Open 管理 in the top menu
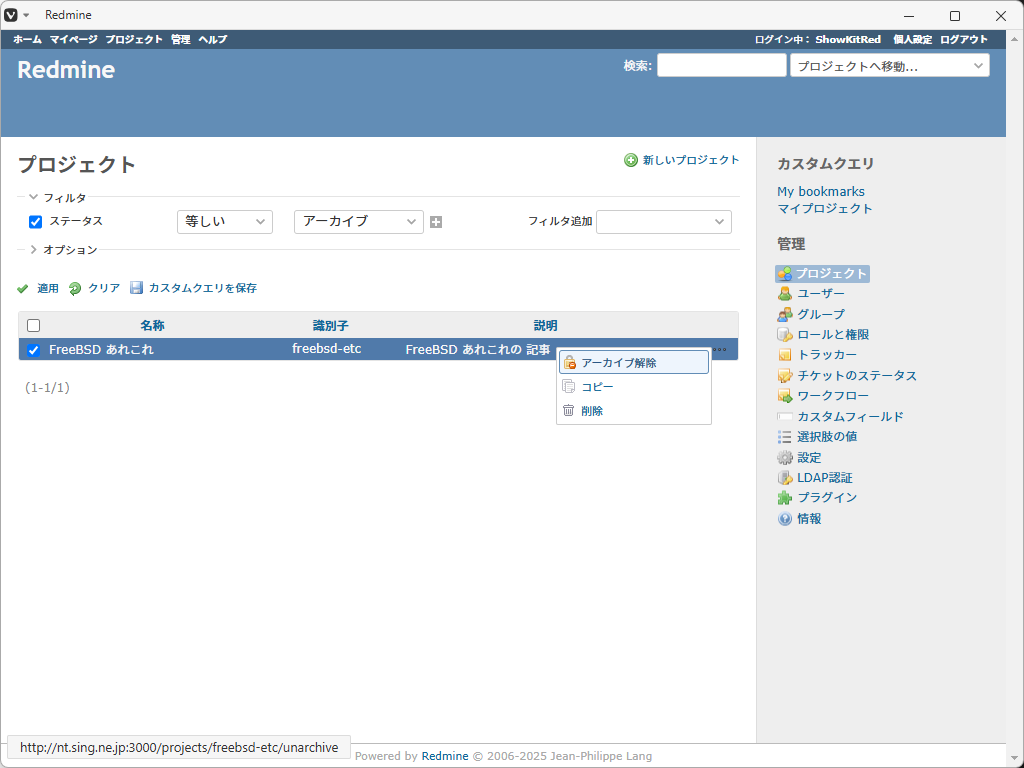The height and width of the screenshot is (768, 1024). click(181, 39)
